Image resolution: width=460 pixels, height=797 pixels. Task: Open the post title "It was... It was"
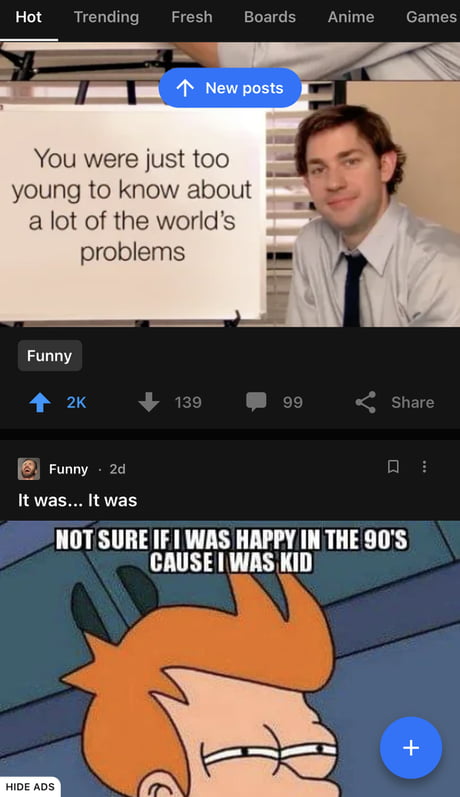tap(77, 500)
